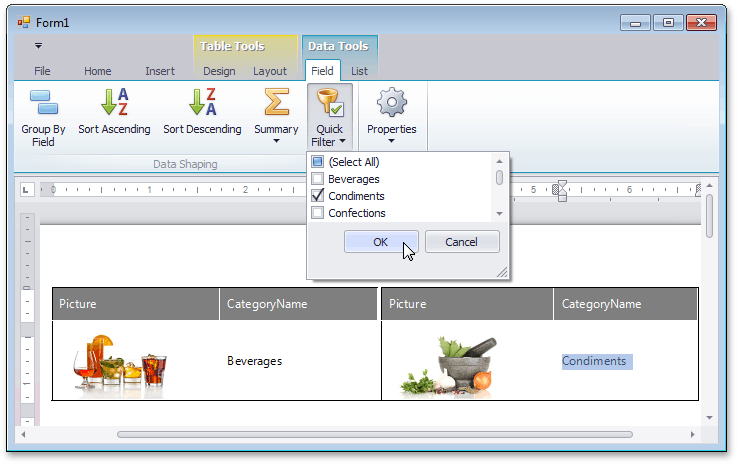Image resolution: width=737 pixels, height=464 pixels.
Task: Expand the Summary dropdown arrow
Action: (276, 141)
